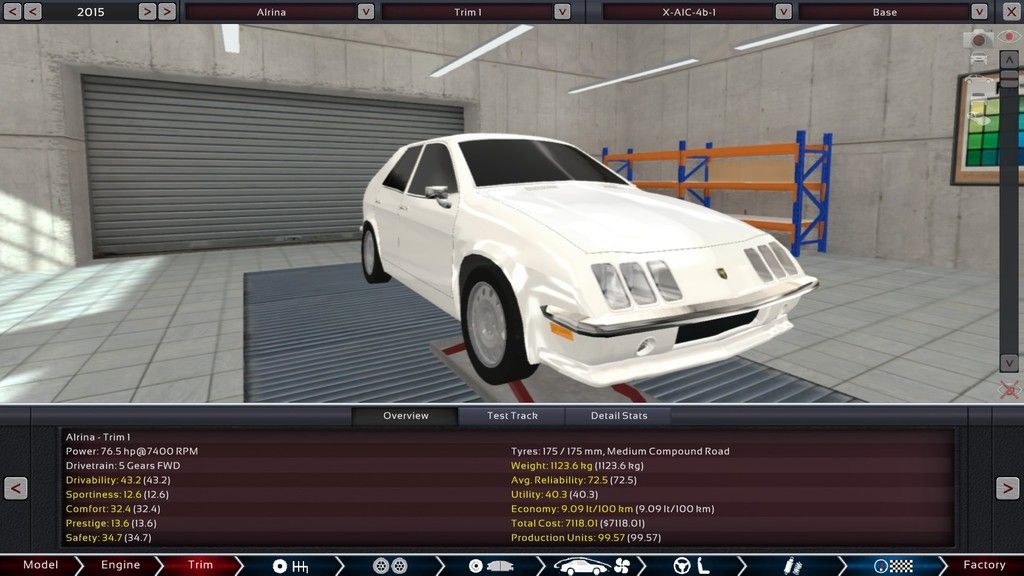The image size is (1024, 576).
Task: Show previous stats page with left arrow
Action: (16, 488)
